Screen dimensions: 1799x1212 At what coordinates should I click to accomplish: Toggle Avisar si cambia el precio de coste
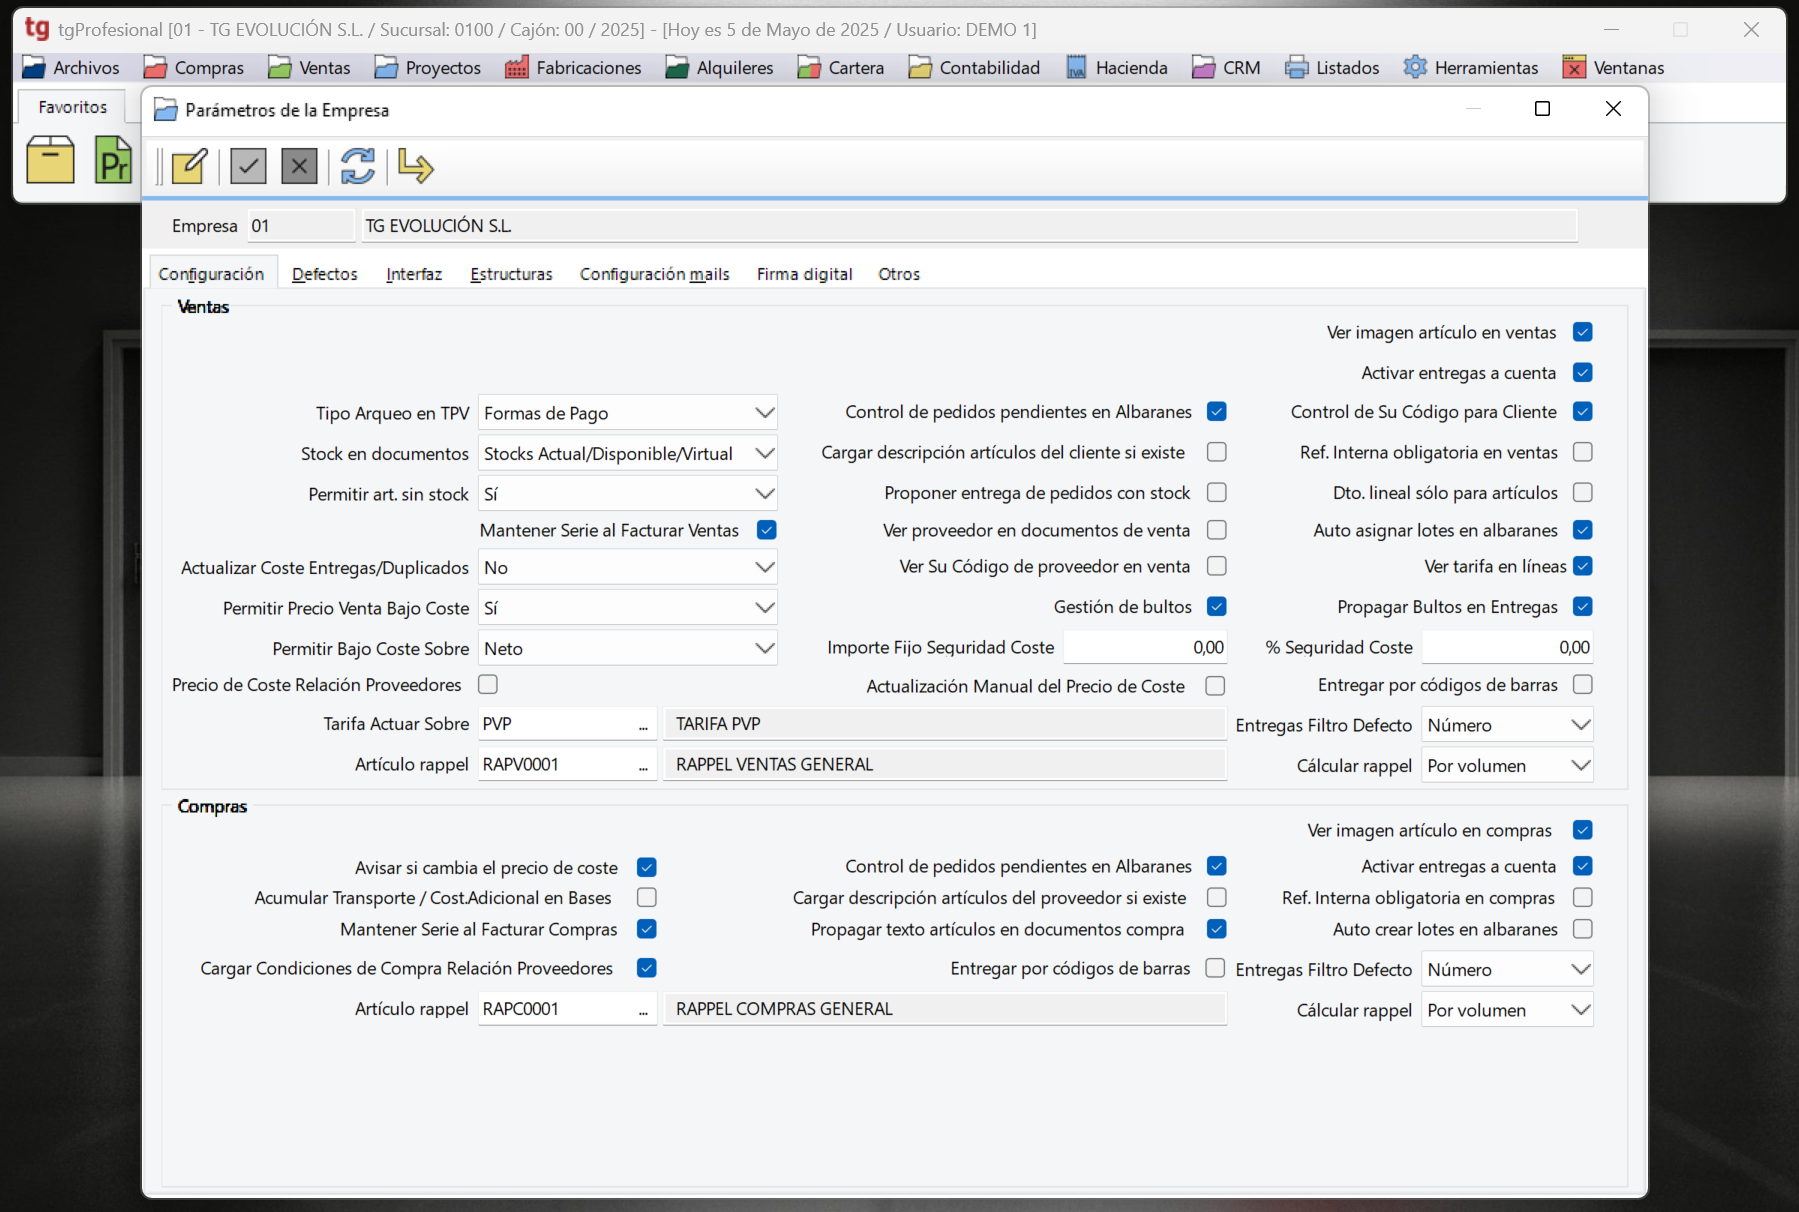coord(647,867)
